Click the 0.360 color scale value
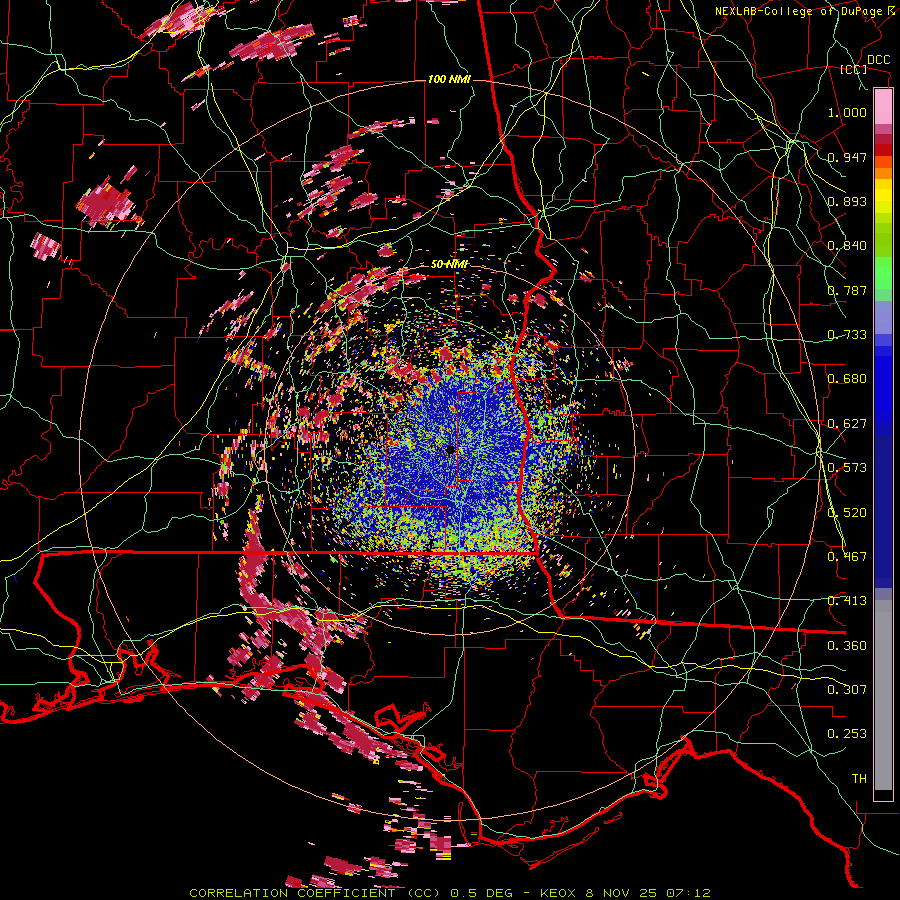Screen dimensions: 900x900 pyautogui.click(x=847, y=646)
